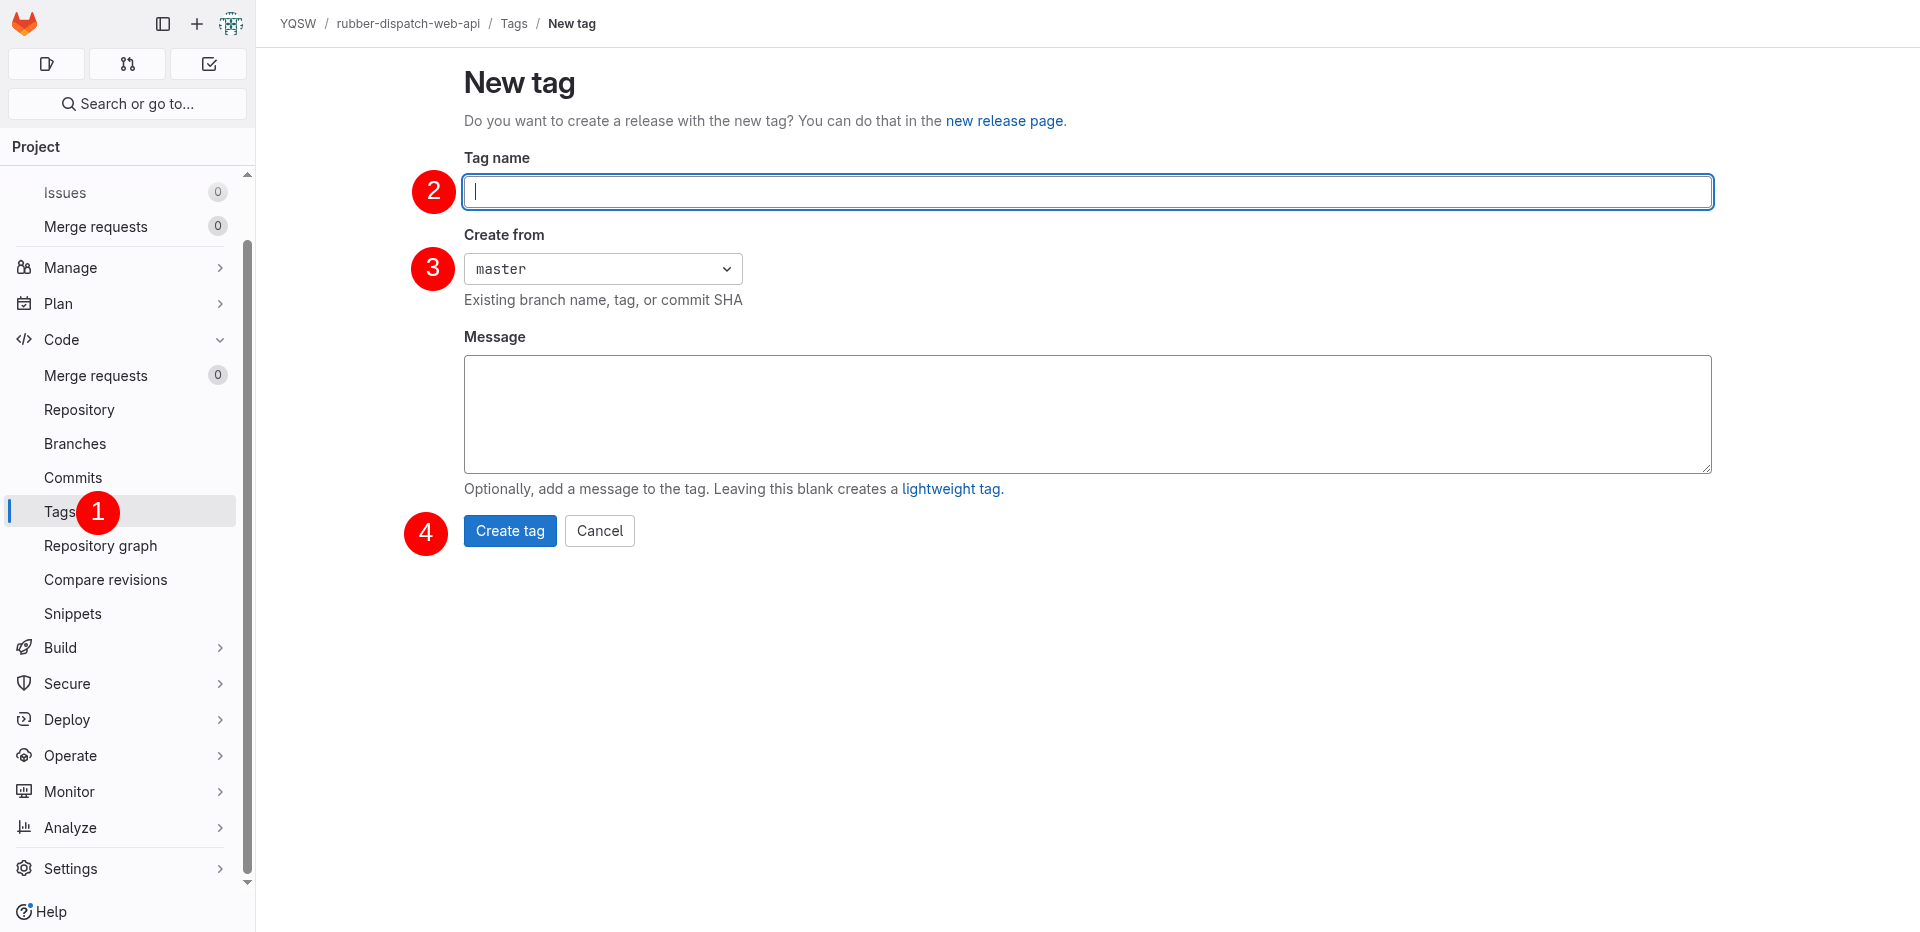This screenshot has height=932, width=1920.
Task: Click the Analyze chart icon
Action: 24,828
